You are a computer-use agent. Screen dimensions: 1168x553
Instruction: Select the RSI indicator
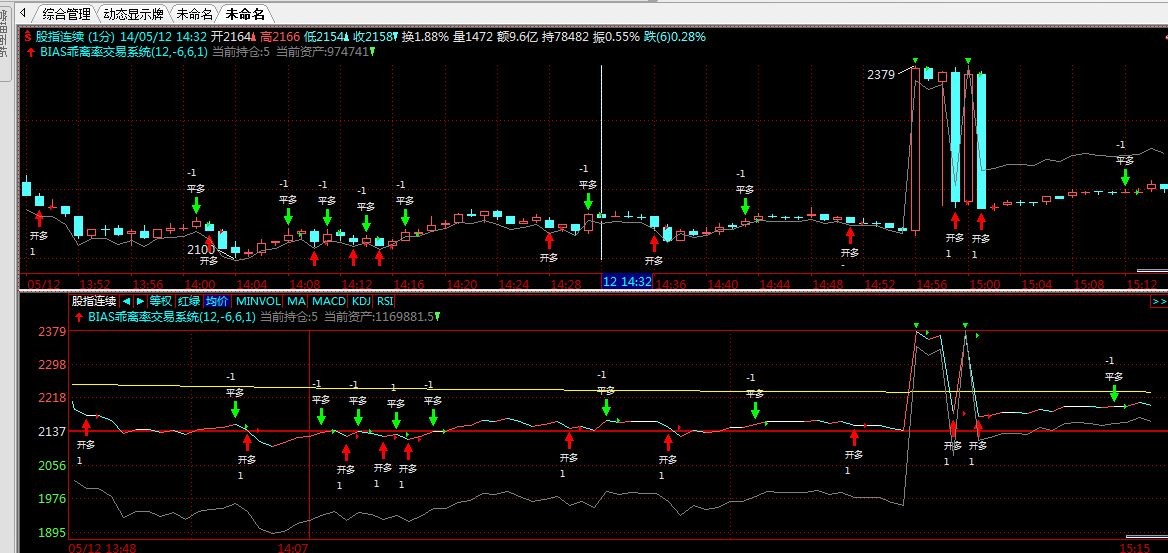[x=384, y=301]
